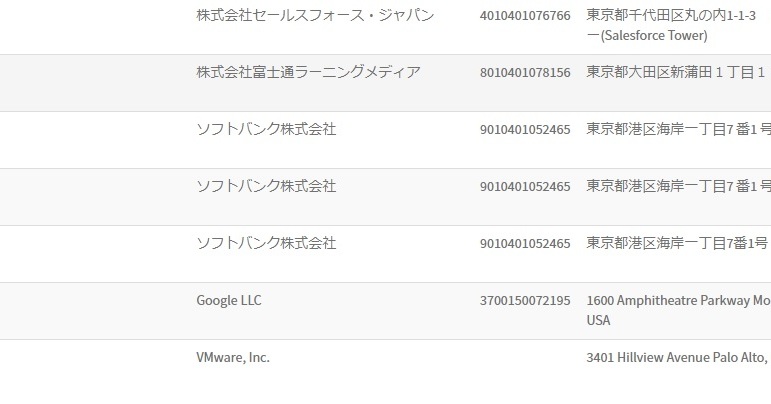This screenshot has height=404, width=771.
Task: Select corporate number 4010401076766
Action: 525,16
